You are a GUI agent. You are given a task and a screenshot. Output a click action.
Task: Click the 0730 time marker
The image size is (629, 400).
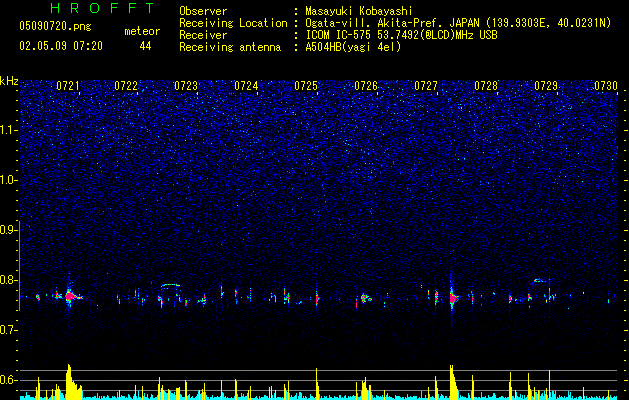(x=606, y=86)
